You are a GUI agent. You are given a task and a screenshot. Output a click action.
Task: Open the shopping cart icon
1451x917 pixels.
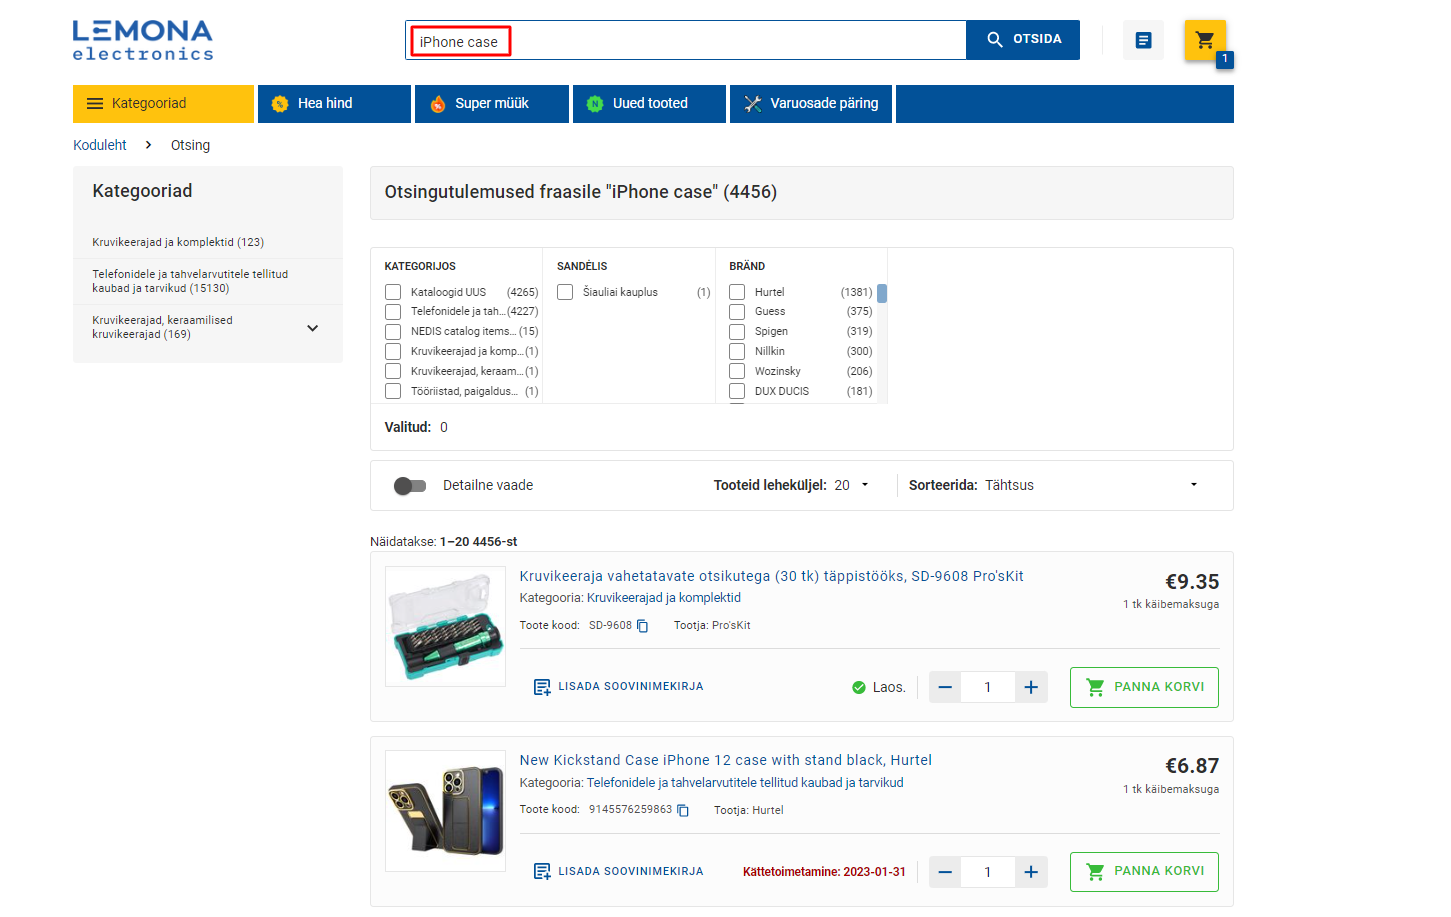[1205, 40]
